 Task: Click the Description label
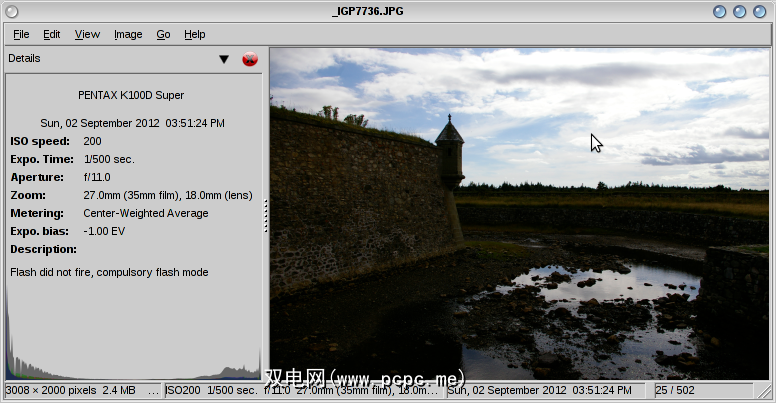[x=44, y=249]
